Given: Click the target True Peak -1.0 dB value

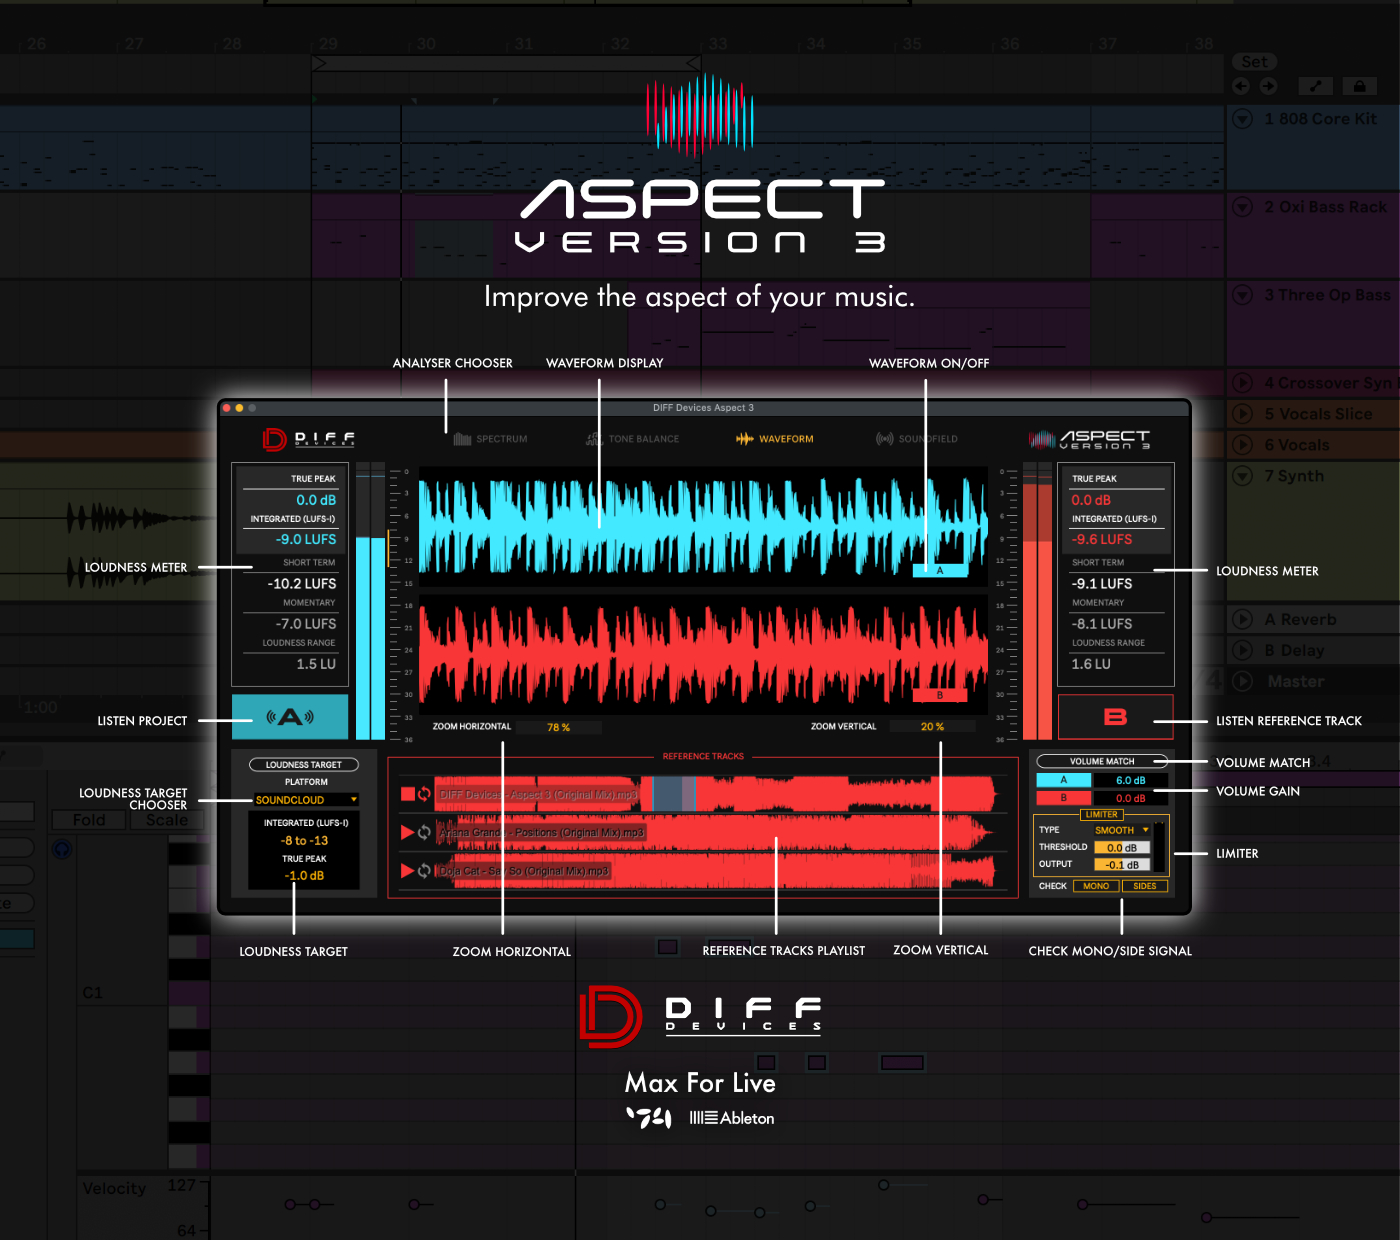Looking at the screenshot, I should pyautogui.click(x=304, y=876).
